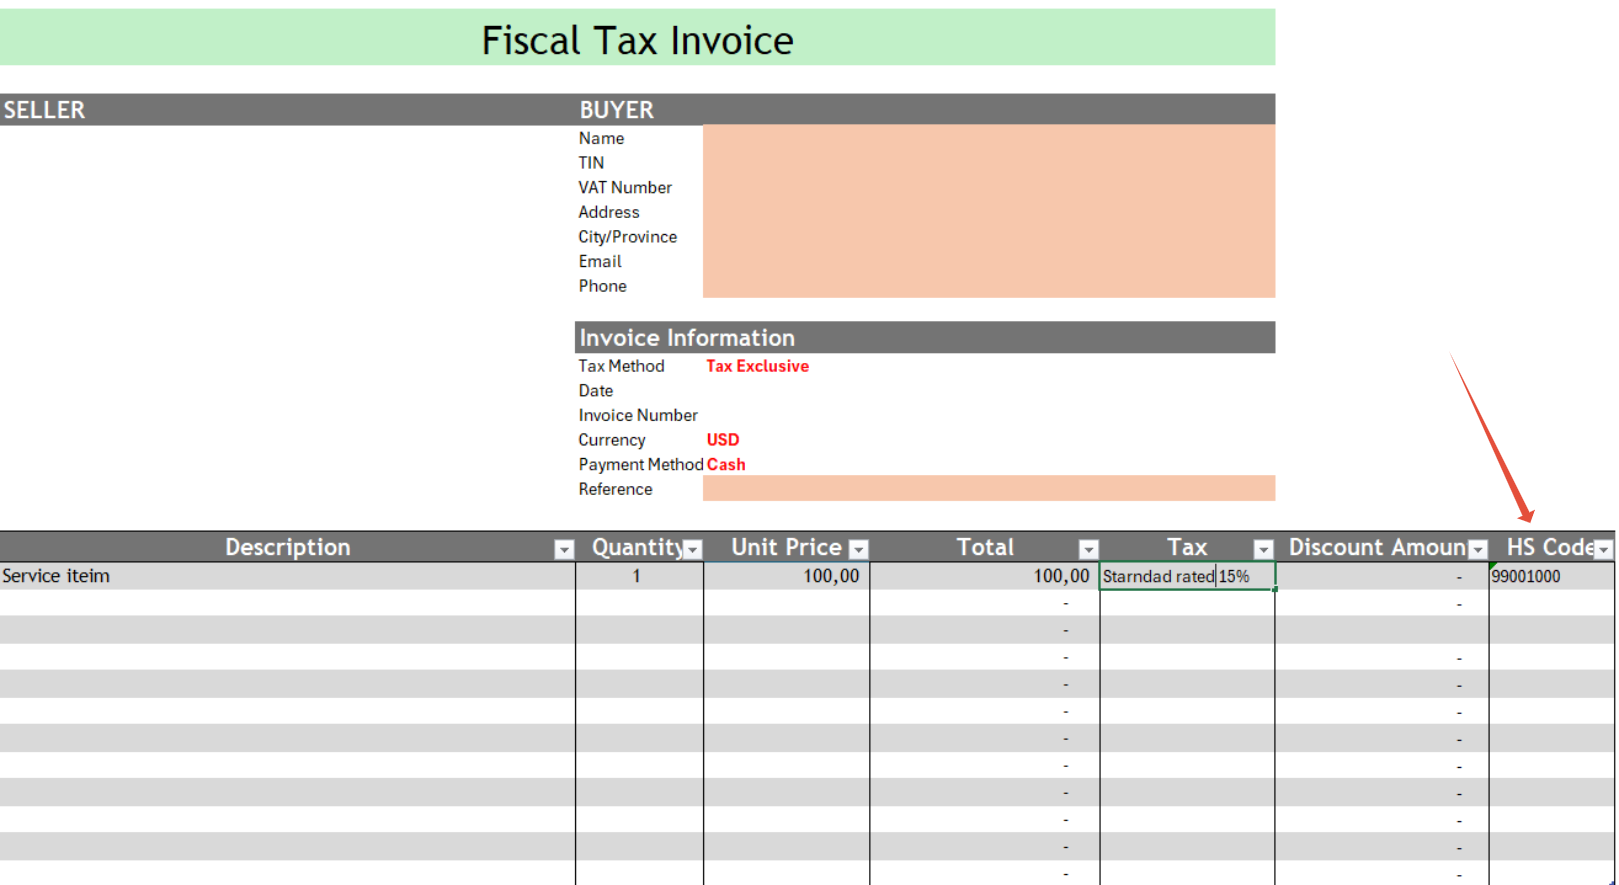Open the Discount Amount filter dropdown
The width and height of the screenshot is (1619, 885).
1478,549
